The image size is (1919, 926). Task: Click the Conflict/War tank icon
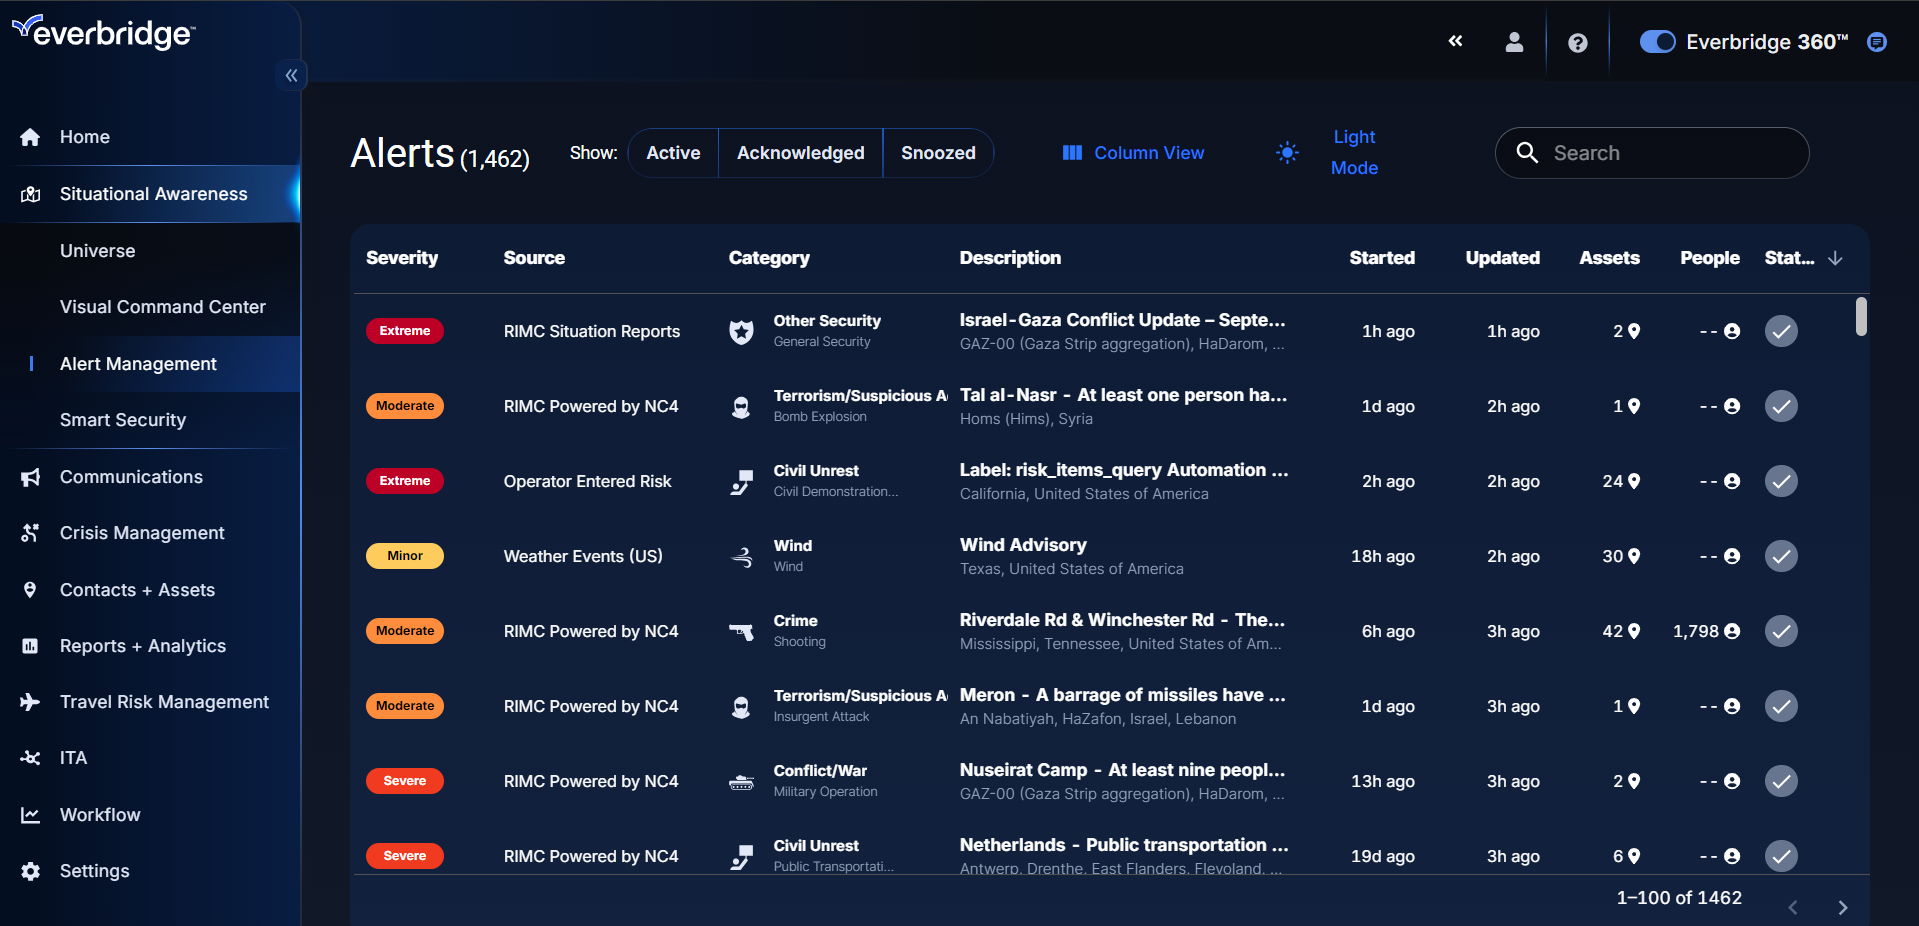pyautogui.click(x=741, y=782)
